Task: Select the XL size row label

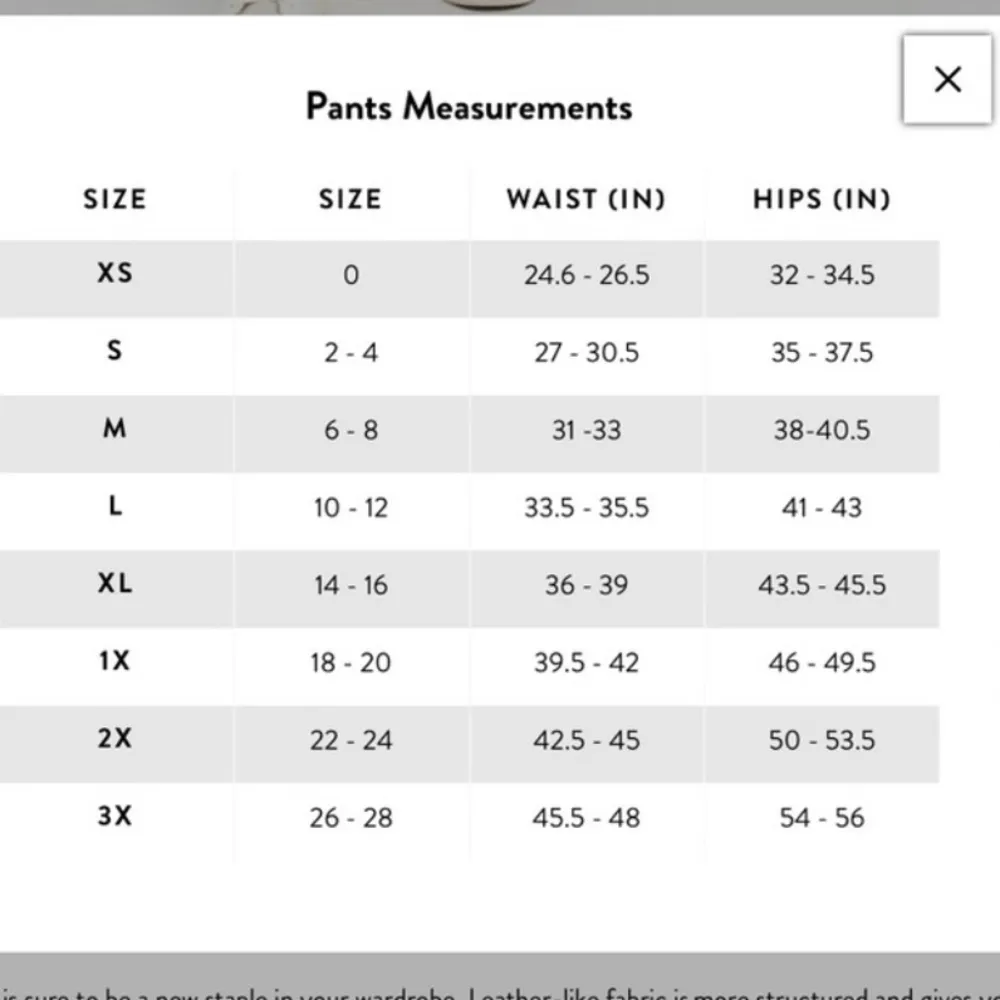Action: tap(115, 584)
